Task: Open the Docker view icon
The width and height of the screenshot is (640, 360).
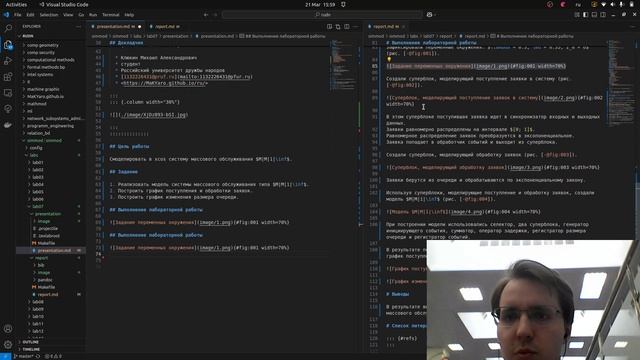Action: 8,125
